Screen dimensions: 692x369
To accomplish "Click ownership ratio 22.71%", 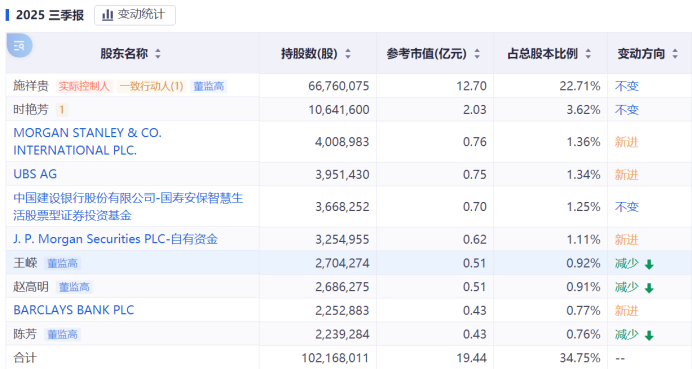I will click(580, 86).
